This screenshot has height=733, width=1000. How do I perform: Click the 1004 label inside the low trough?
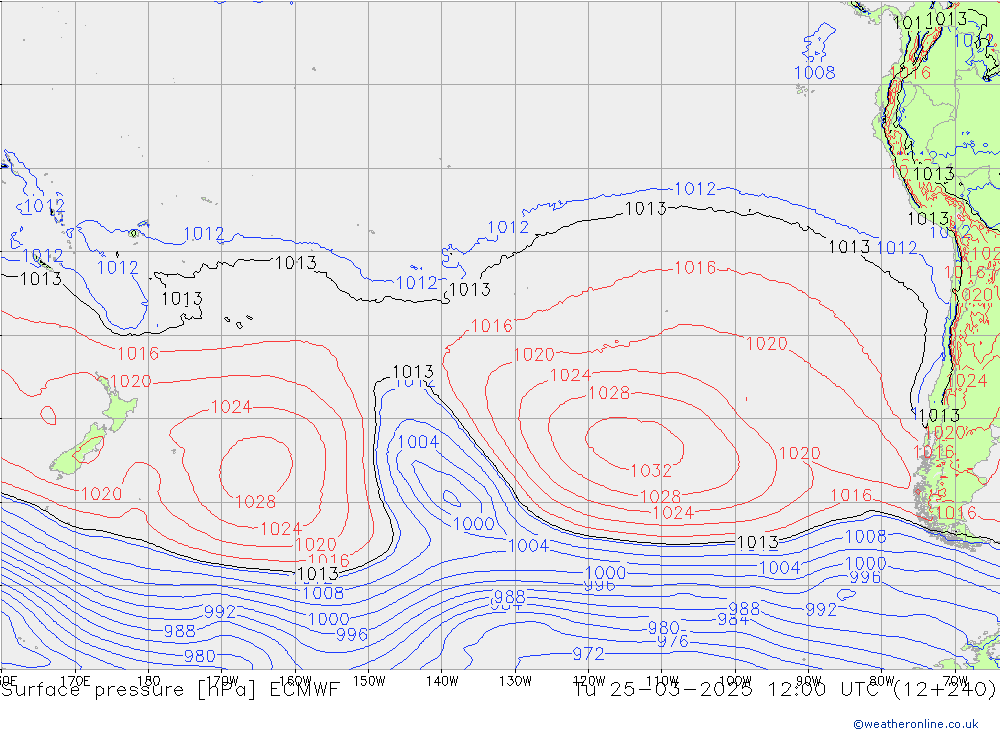pos(418,442)
